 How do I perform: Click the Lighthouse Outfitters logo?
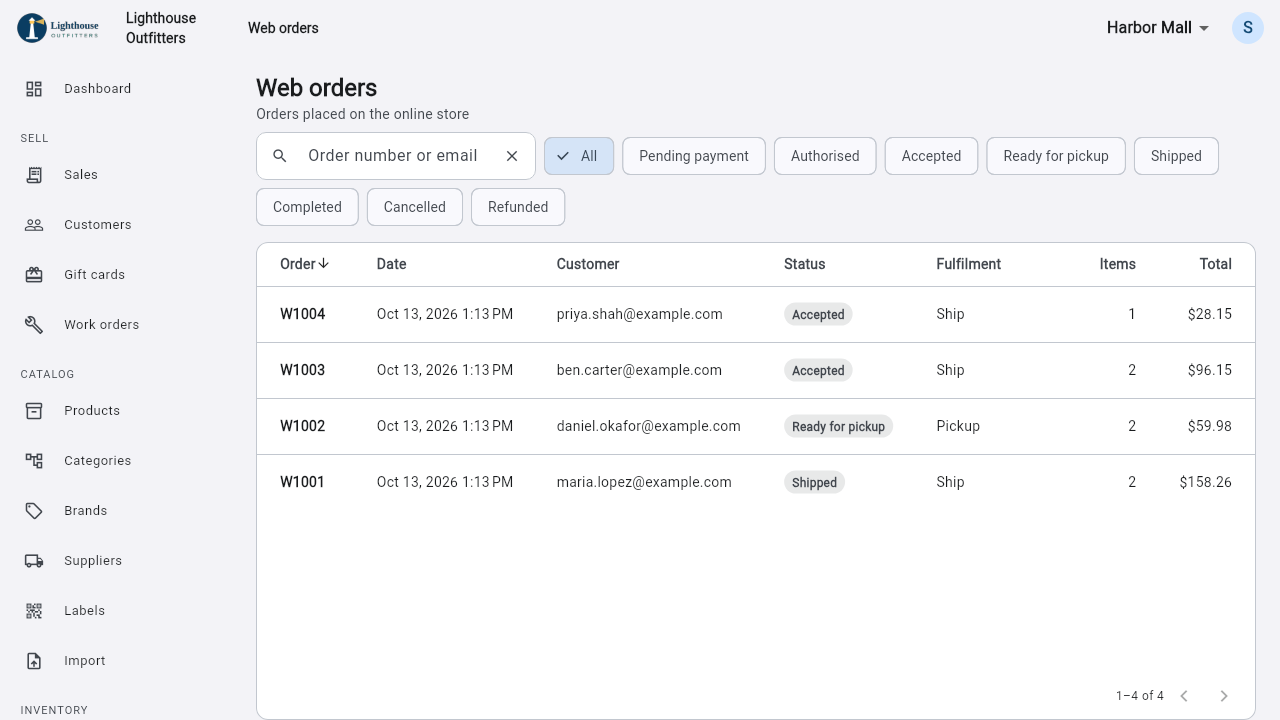click(59, 28)
